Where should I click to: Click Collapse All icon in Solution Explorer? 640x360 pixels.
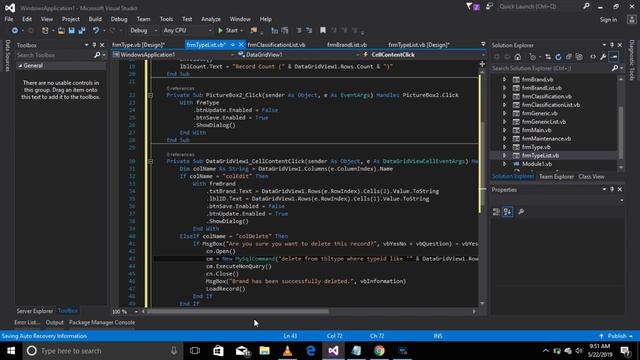pos(569,57)
